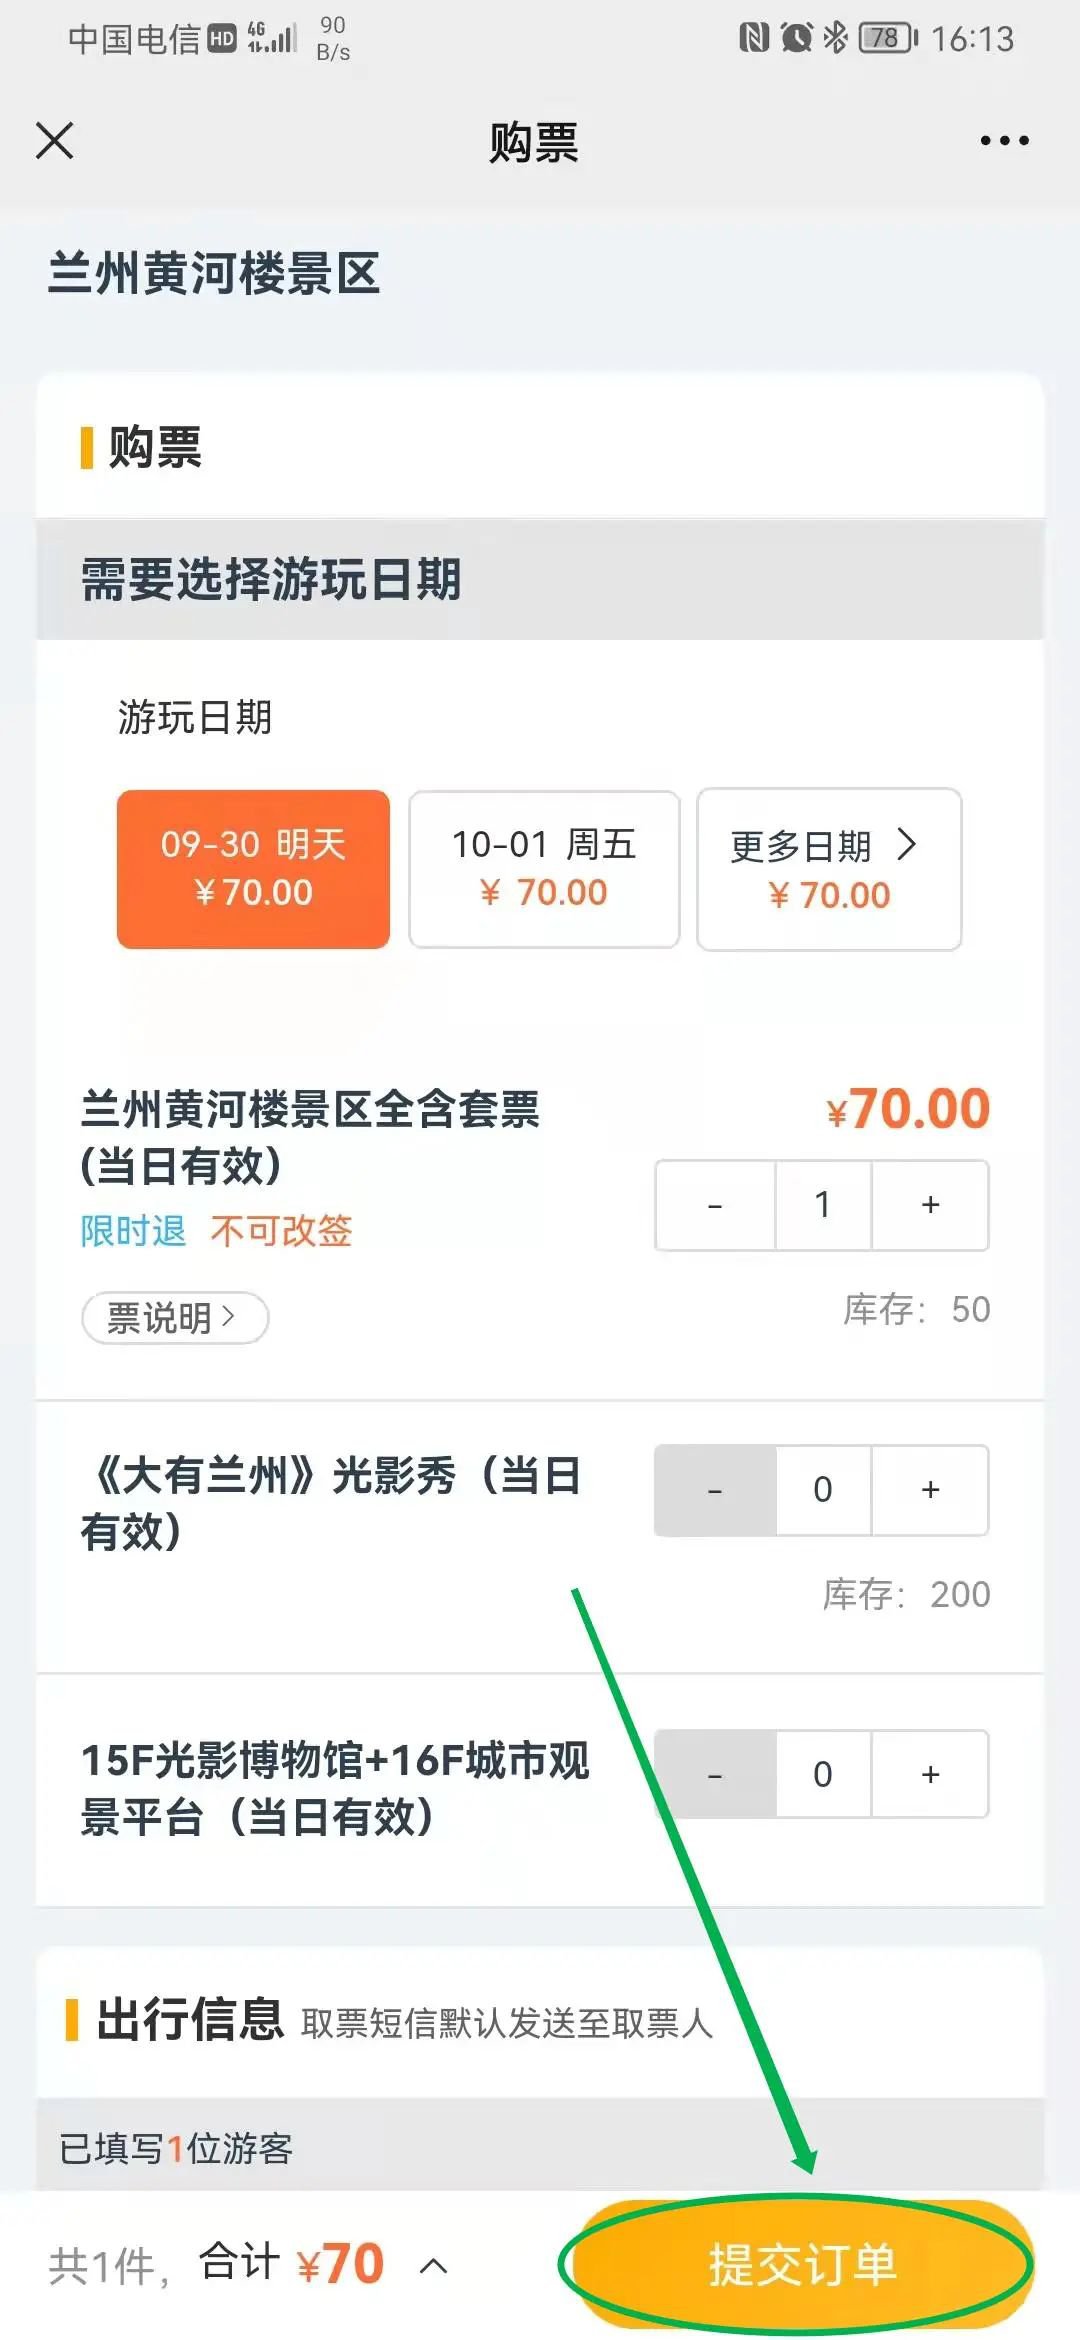The height and width of the screenshot is (2340, 1080).
Task: Increase the 全含套票 ticket quantity
Action: 930,1205
